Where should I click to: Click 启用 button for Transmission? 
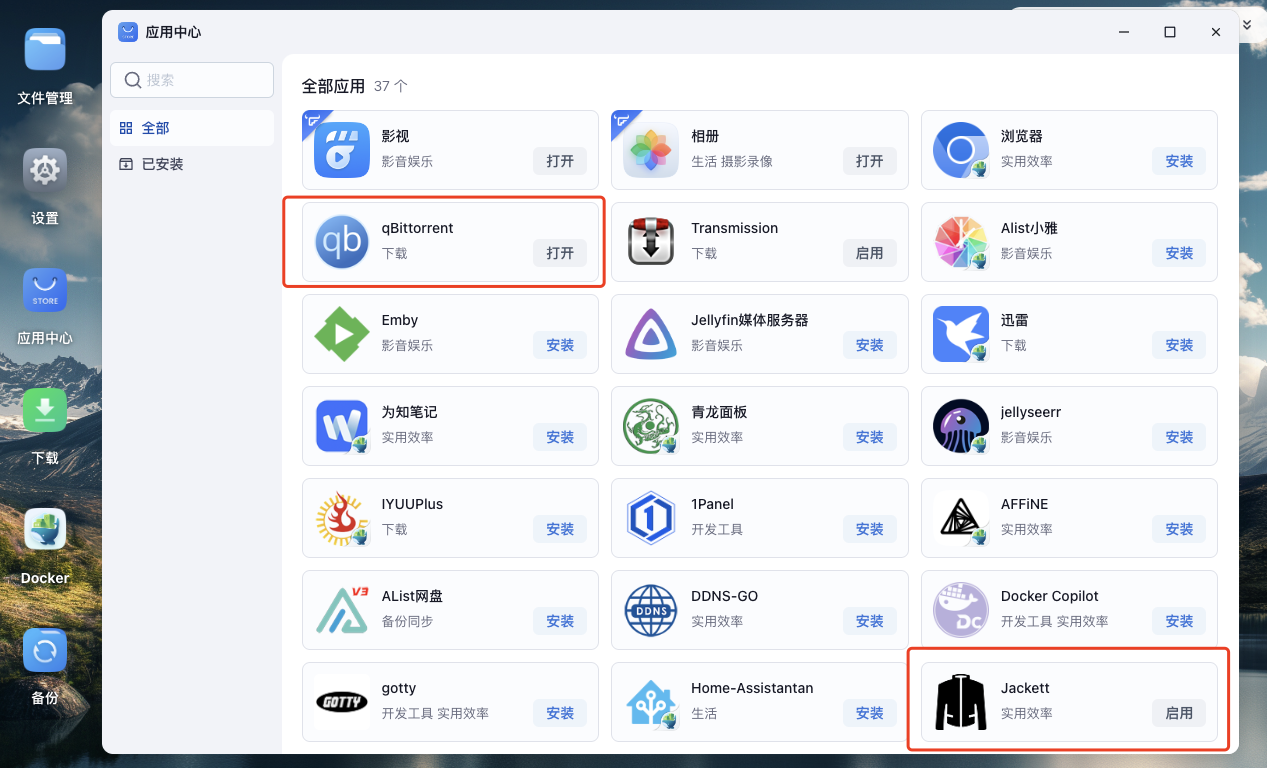coord(870,253)
